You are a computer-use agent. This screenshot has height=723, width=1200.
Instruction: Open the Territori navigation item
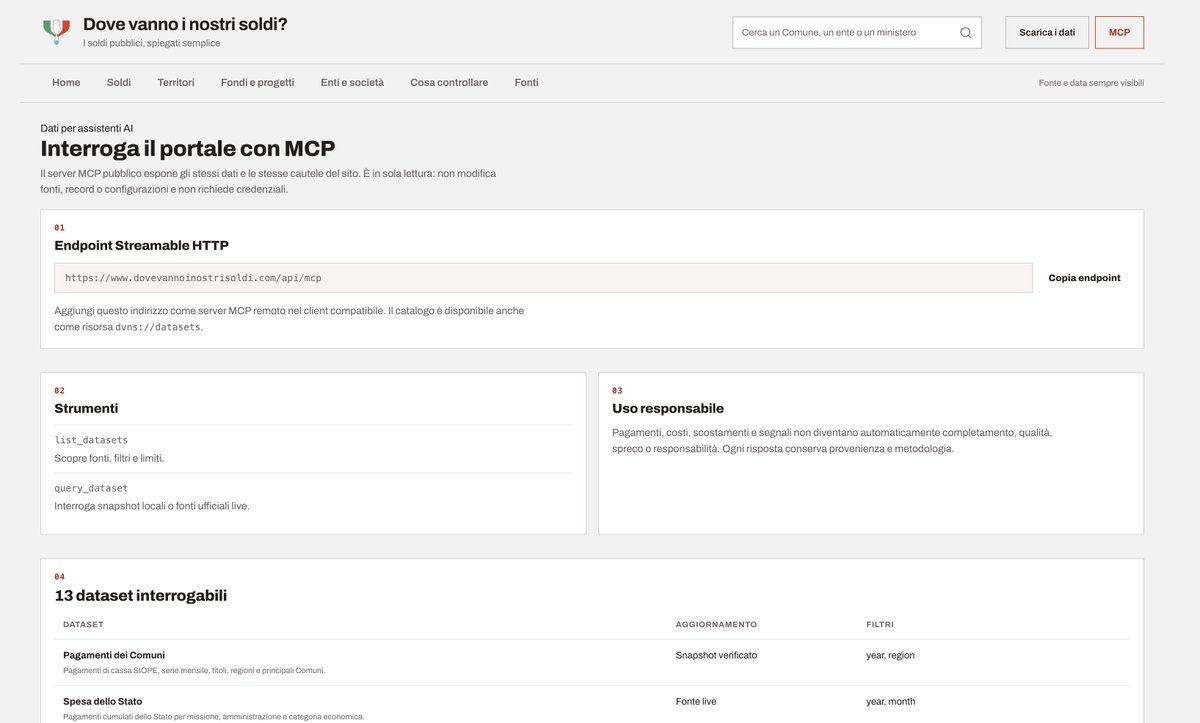tap(176, 82)
